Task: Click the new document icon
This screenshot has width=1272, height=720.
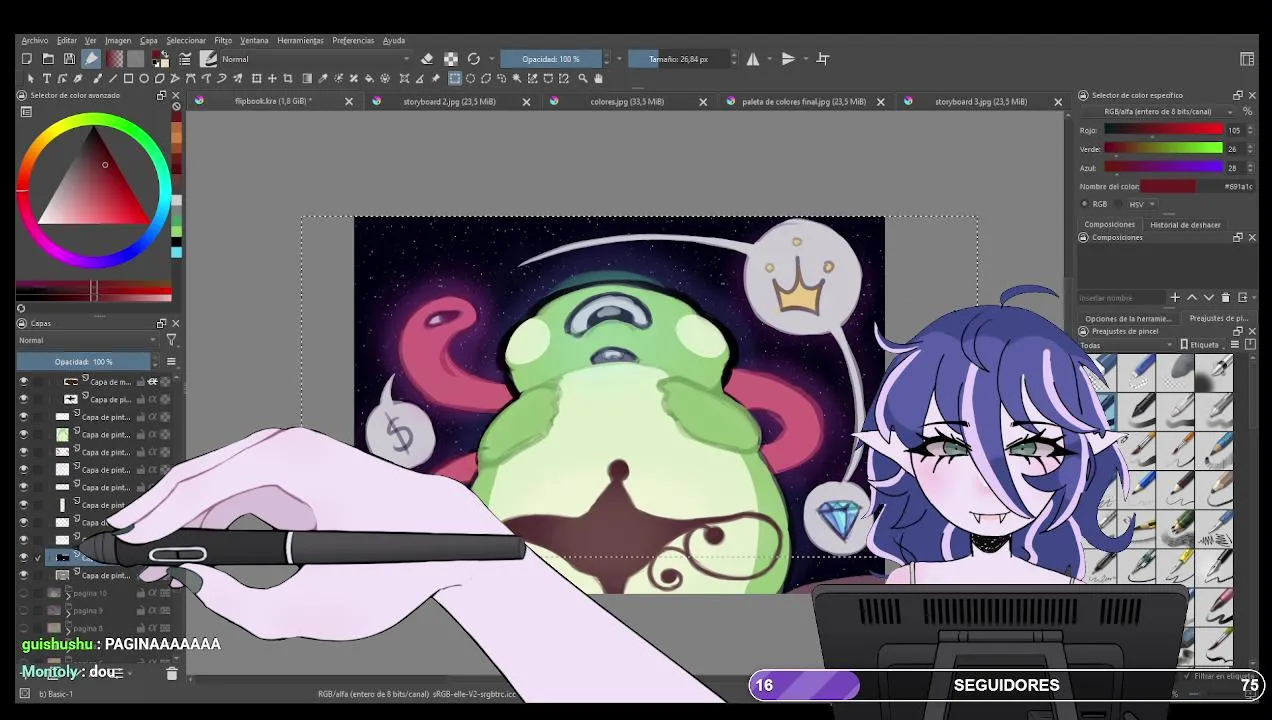Action: [27, 59]
